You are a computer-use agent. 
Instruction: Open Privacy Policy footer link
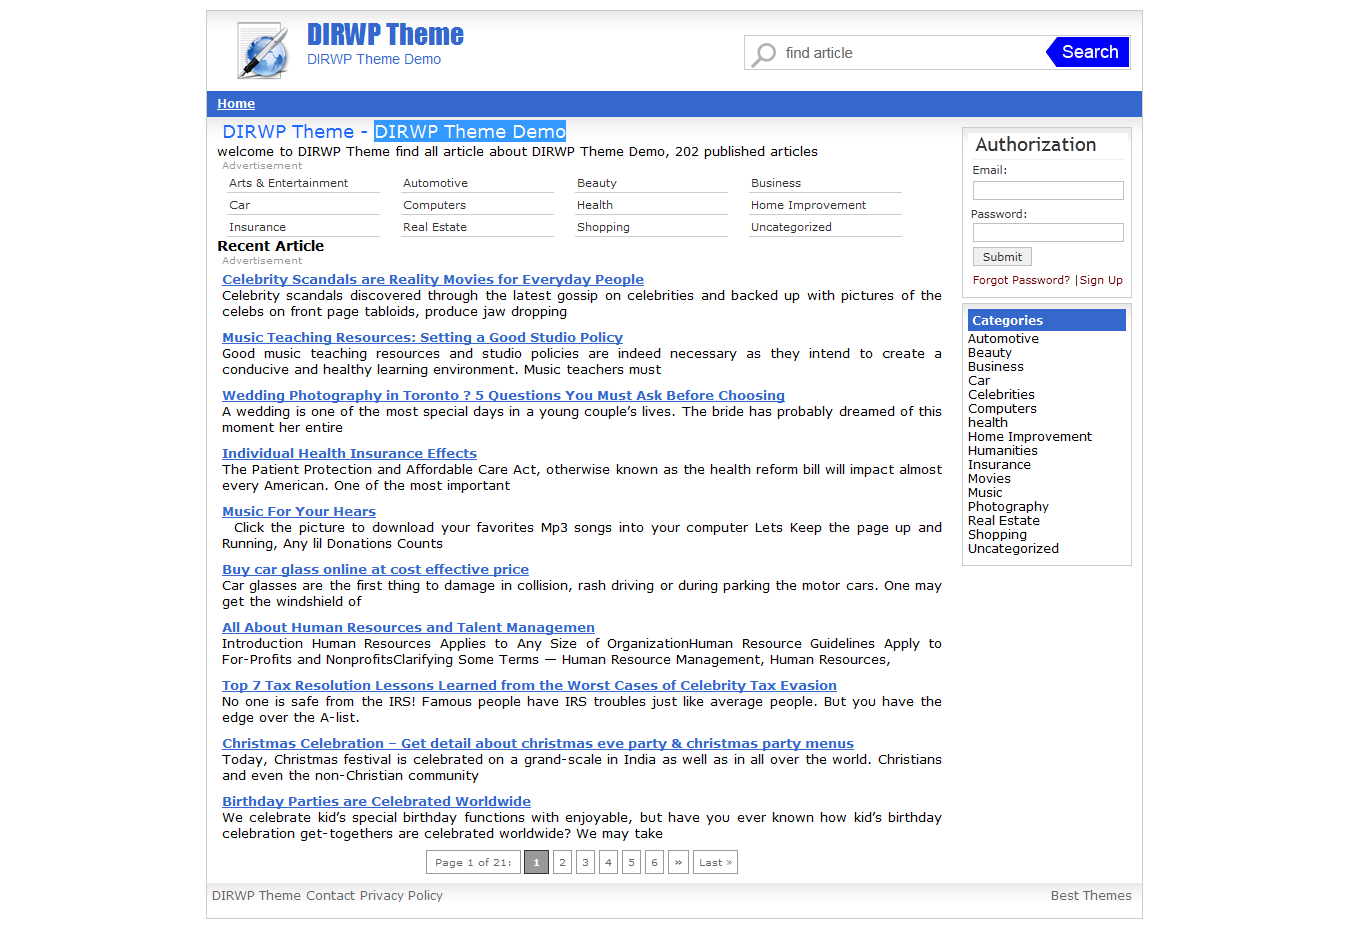(401, 896)
